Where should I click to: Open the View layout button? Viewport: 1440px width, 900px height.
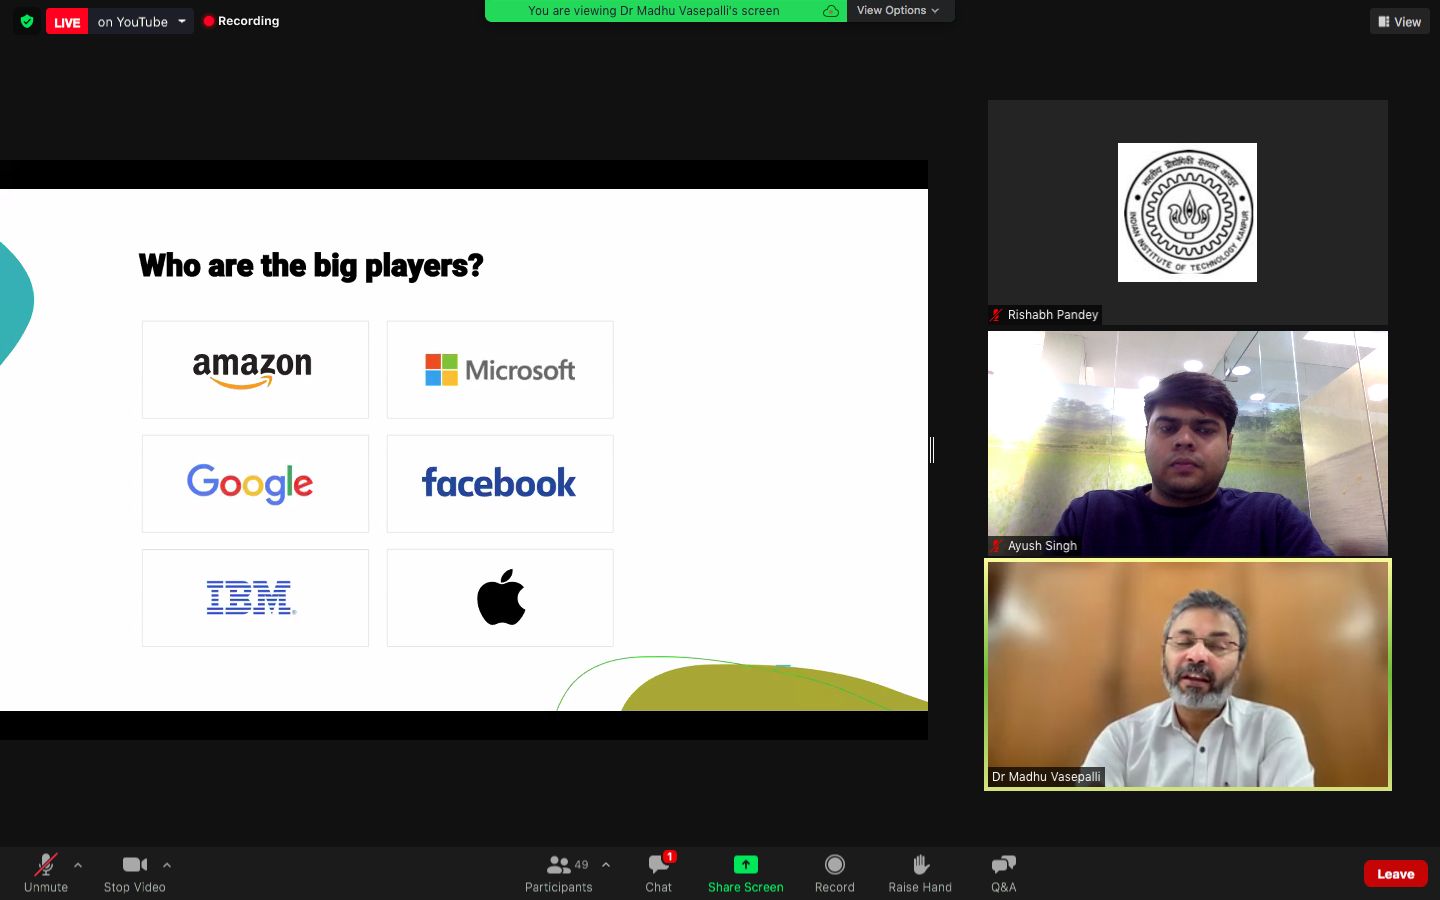pyautogui.click(x=1399, y=21)
